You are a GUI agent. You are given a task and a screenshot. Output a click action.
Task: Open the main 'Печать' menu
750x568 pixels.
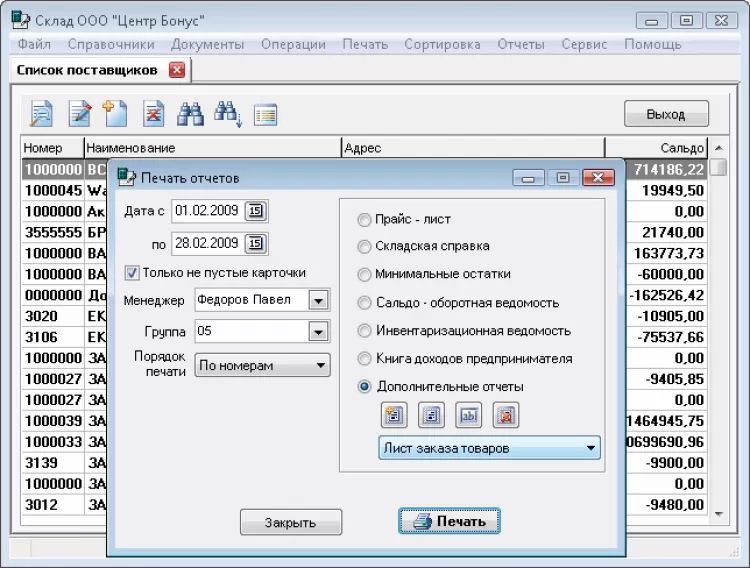(x=365, y=44)
